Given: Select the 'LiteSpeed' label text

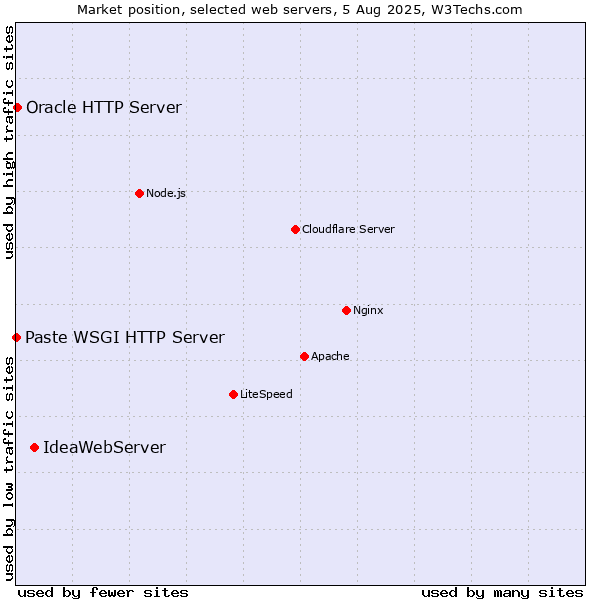Looking at the screenshot, I should pyautogui.click(x=266, y=395).
